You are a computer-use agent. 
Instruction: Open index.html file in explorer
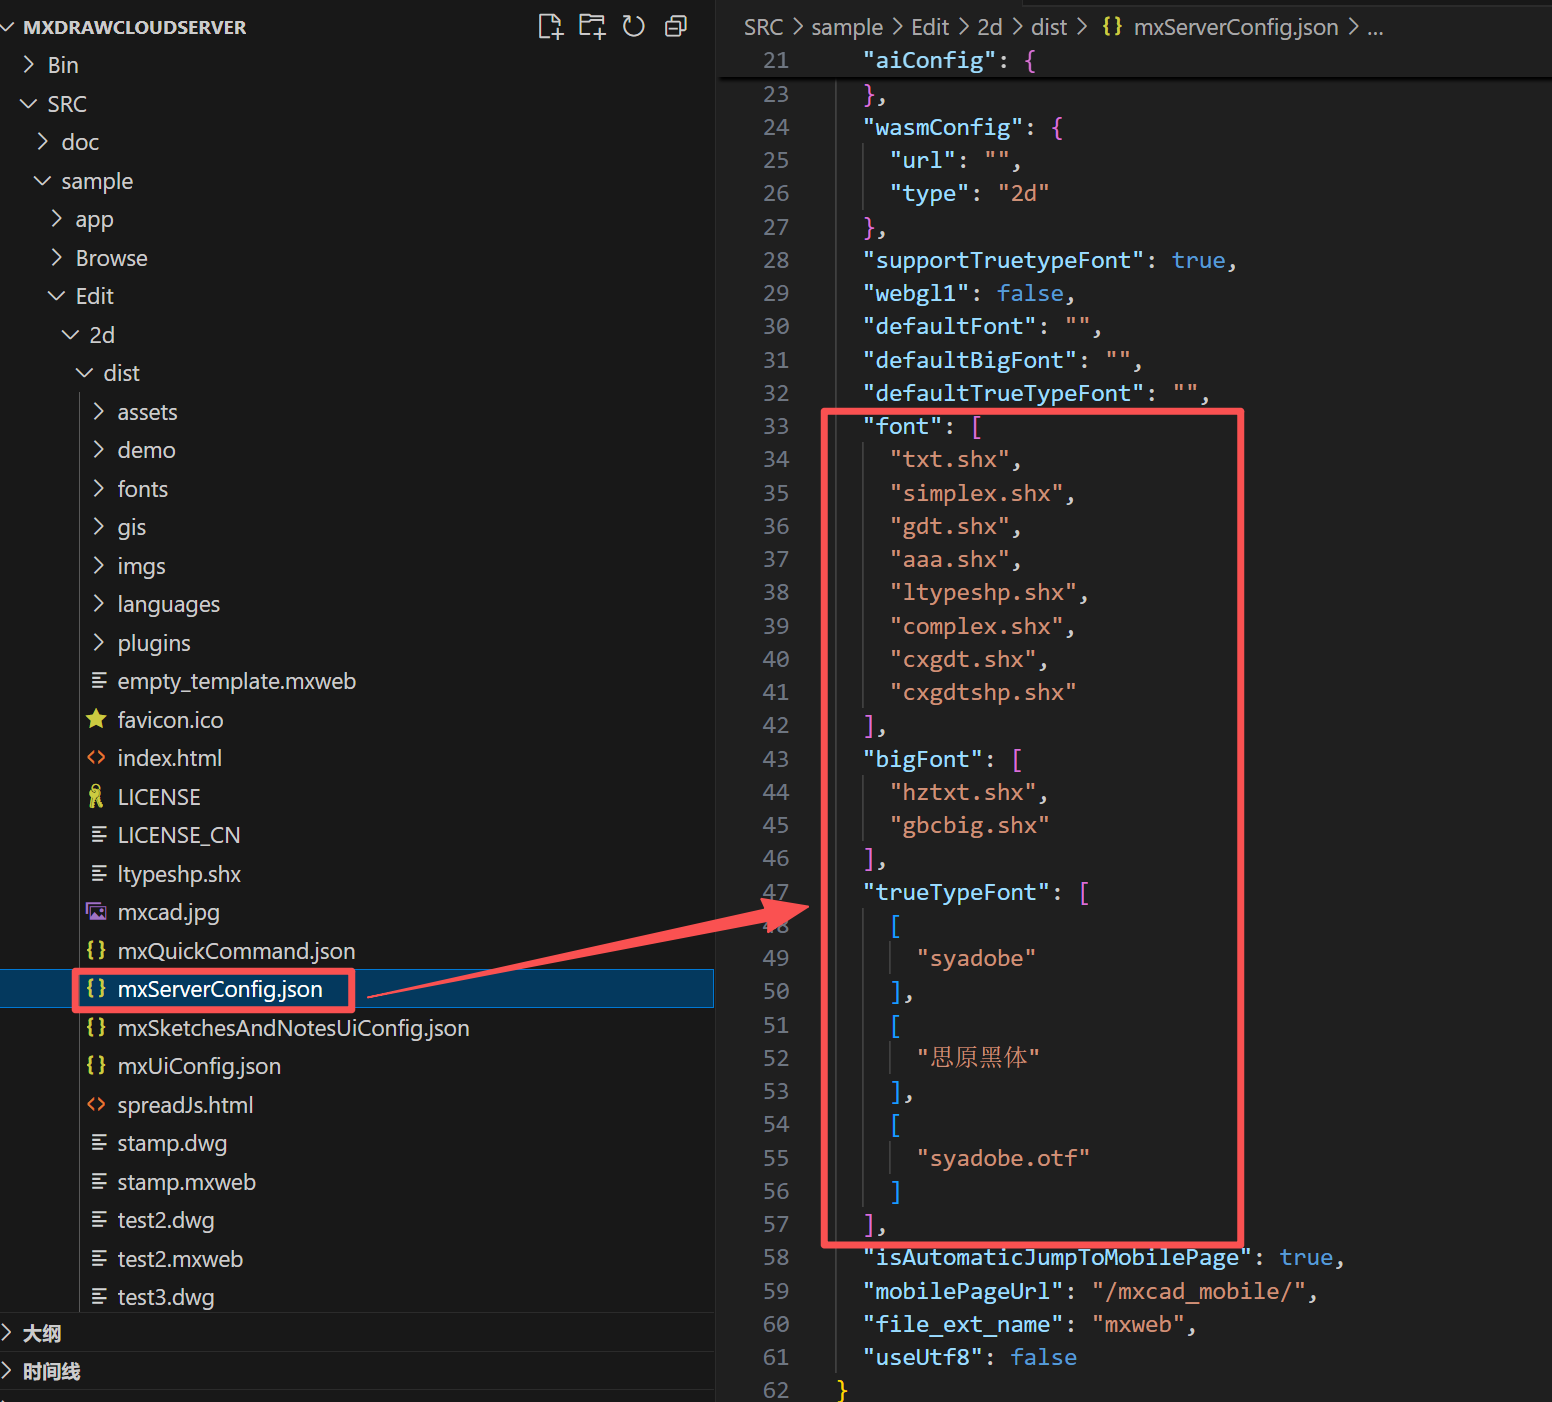point(169,758)
